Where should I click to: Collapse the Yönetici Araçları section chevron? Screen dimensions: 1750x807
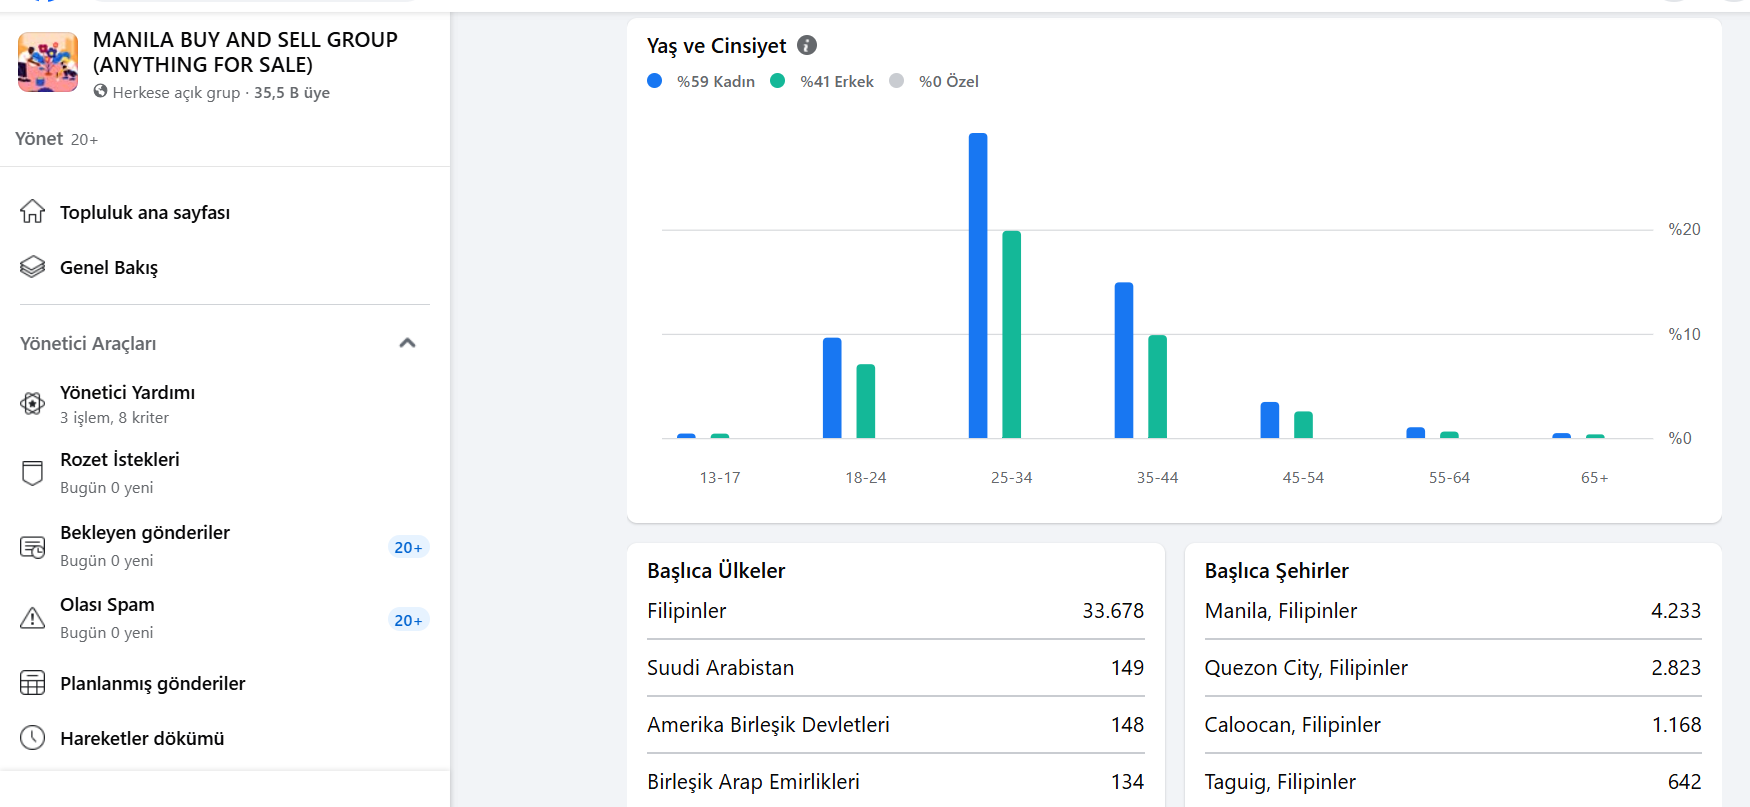(x=407, y=343)
